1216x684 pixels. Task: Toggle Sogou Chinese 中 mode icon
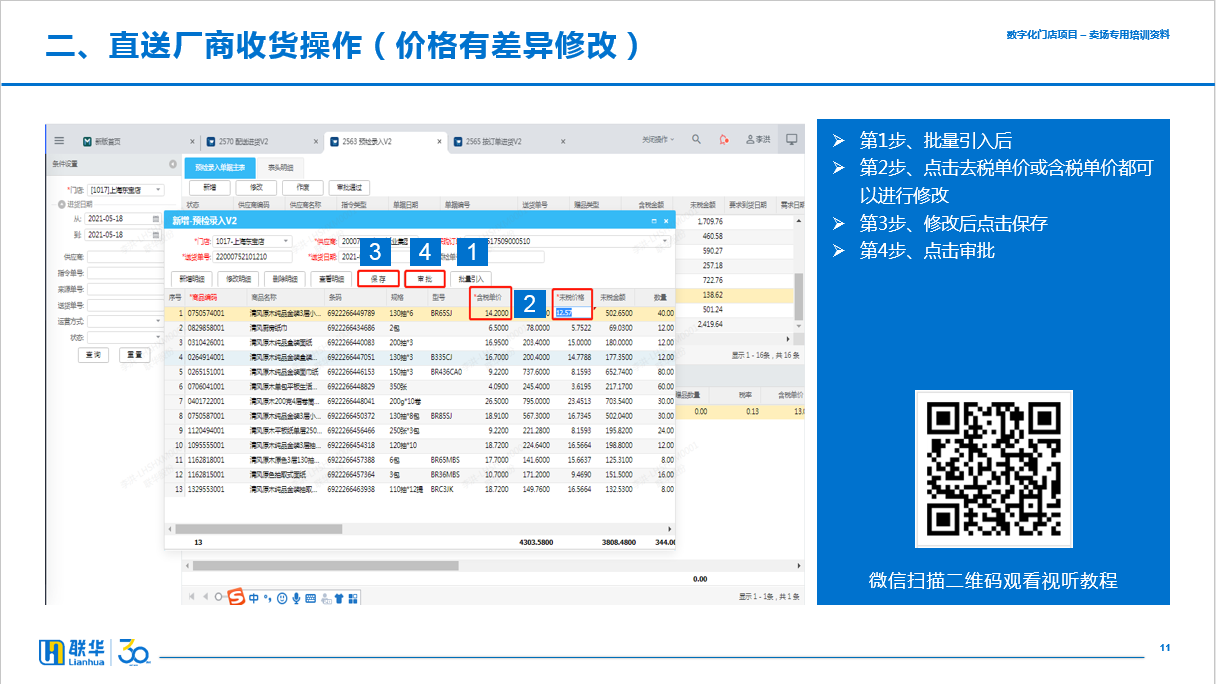pos(254,598)
